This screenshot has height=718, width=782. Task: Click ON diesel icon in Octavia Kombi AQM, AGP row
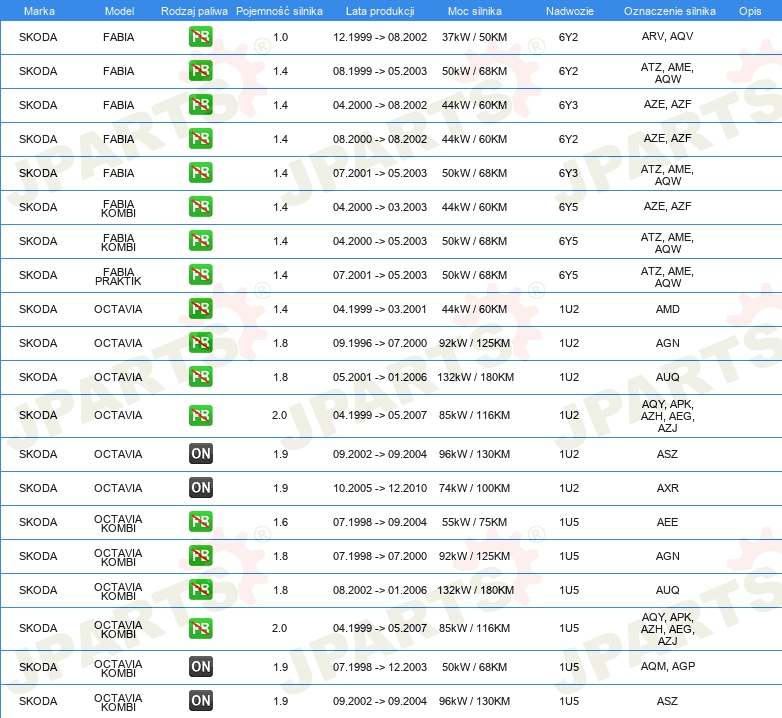point(200,667)
